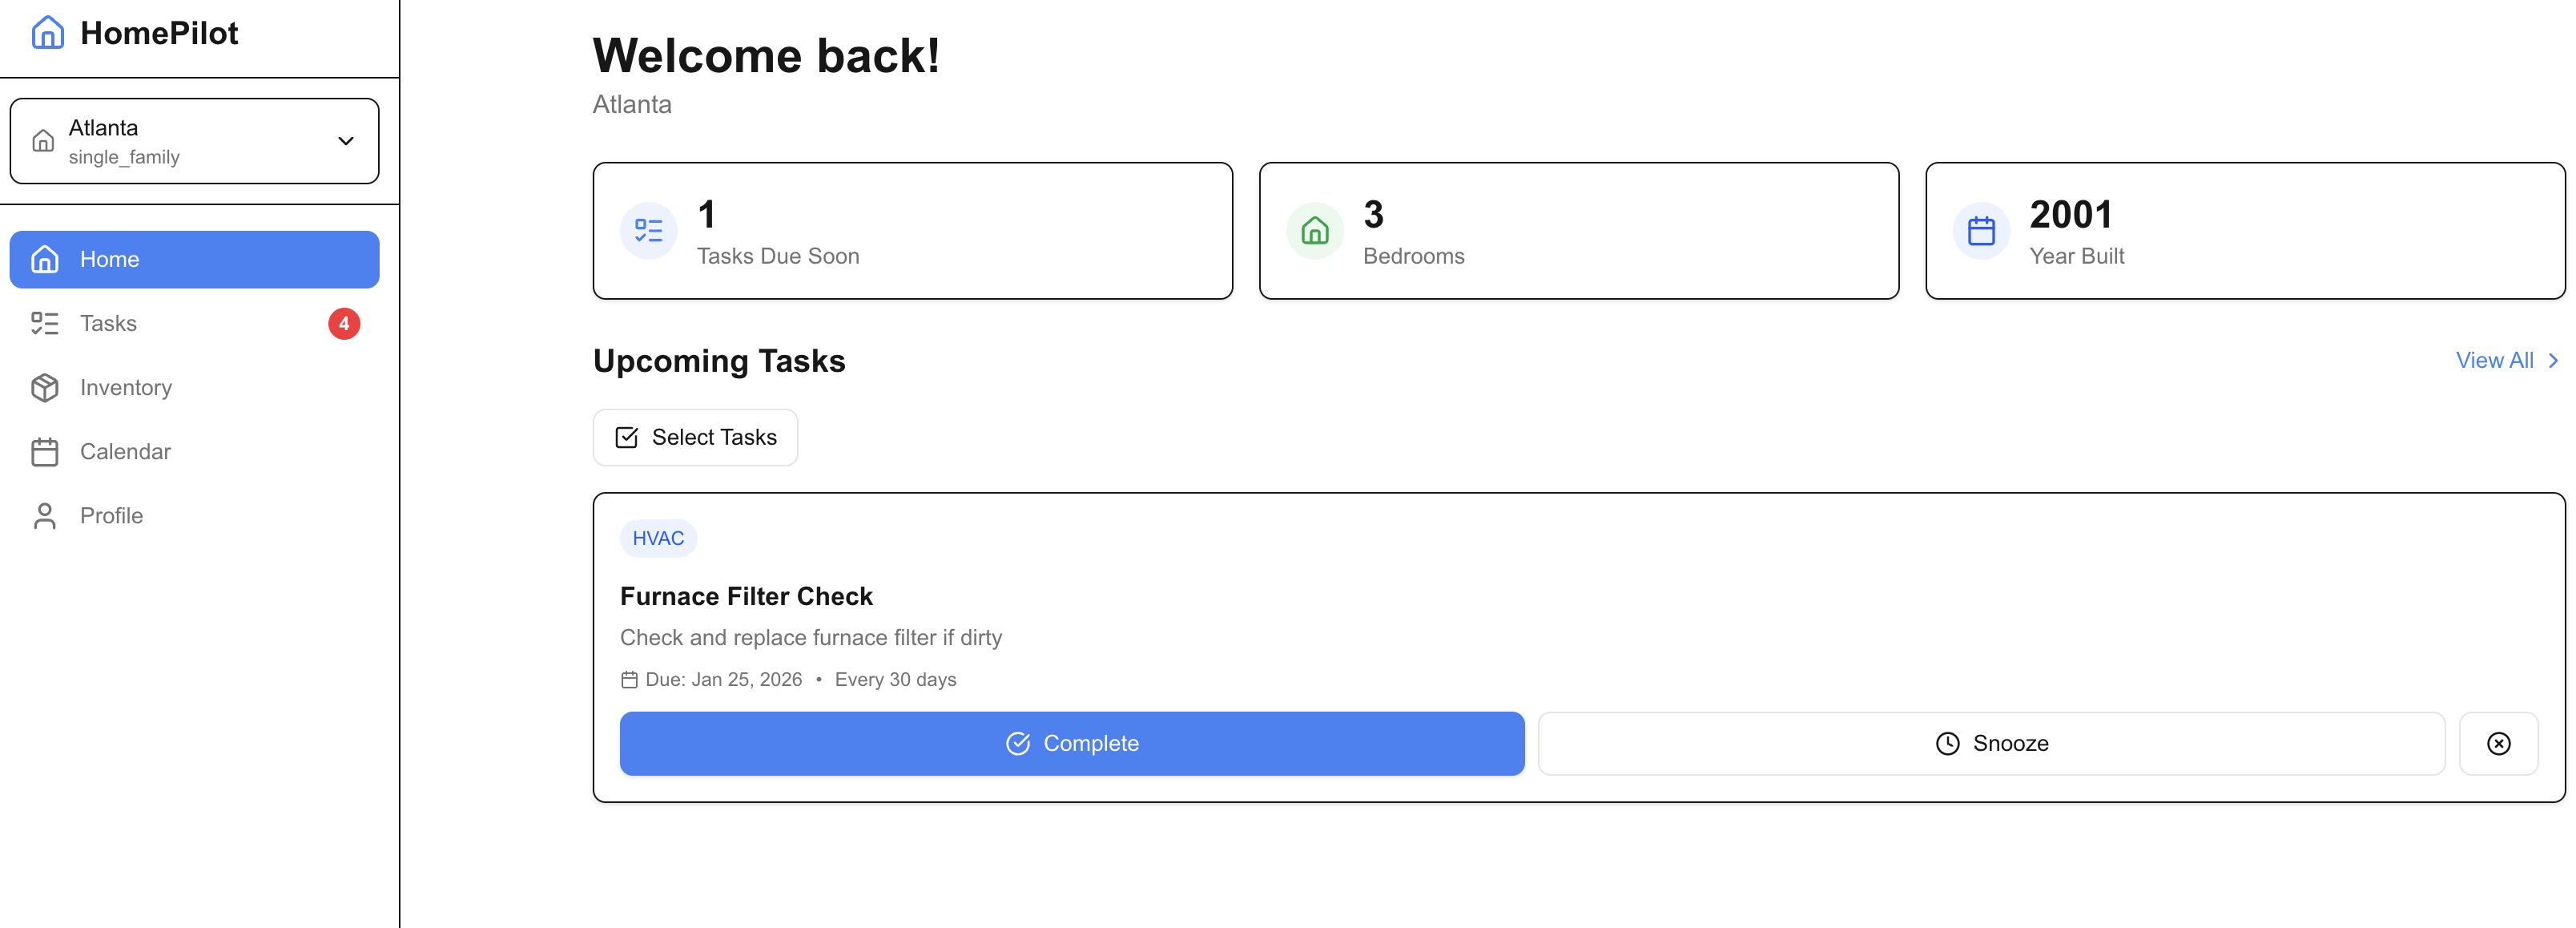This screenshot has width=2576, height=928.
Task: Mark Furnace Filter Check as Complete
Action: (1071, 743)
